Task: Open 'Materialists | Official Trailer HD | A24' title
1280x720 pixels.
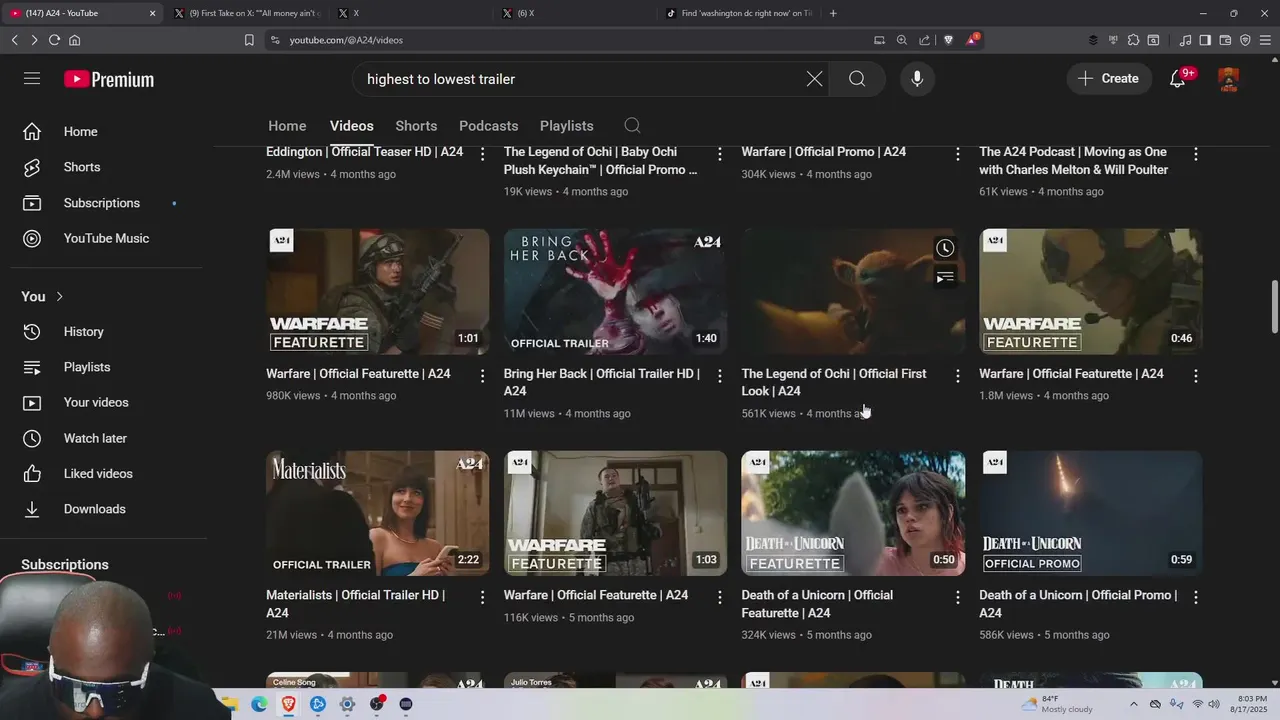Action: [355, 604]
